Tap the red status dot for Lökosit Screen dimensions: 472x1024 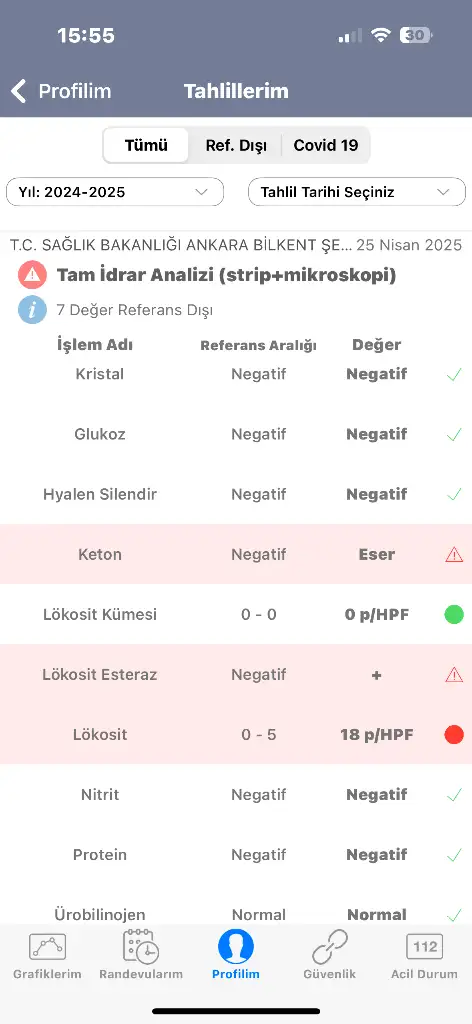coord(454,735)
